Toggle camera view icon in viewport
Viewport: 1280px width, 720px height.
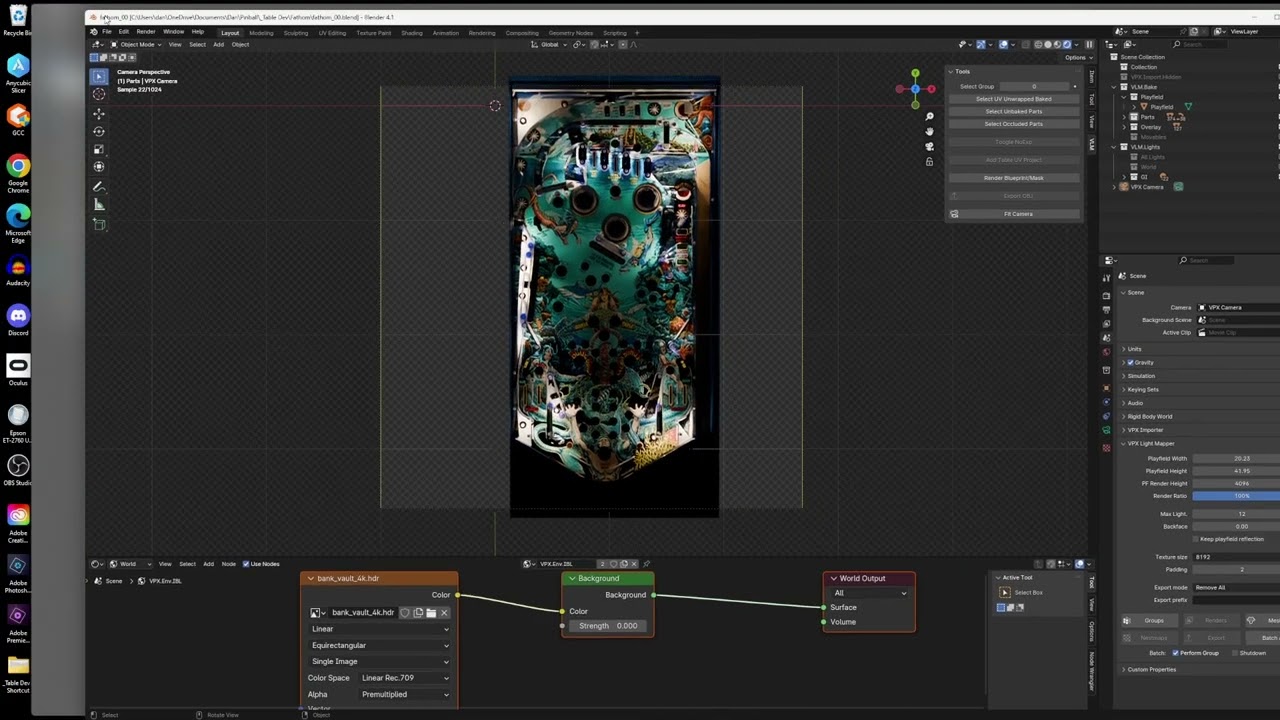coord(929,146)
